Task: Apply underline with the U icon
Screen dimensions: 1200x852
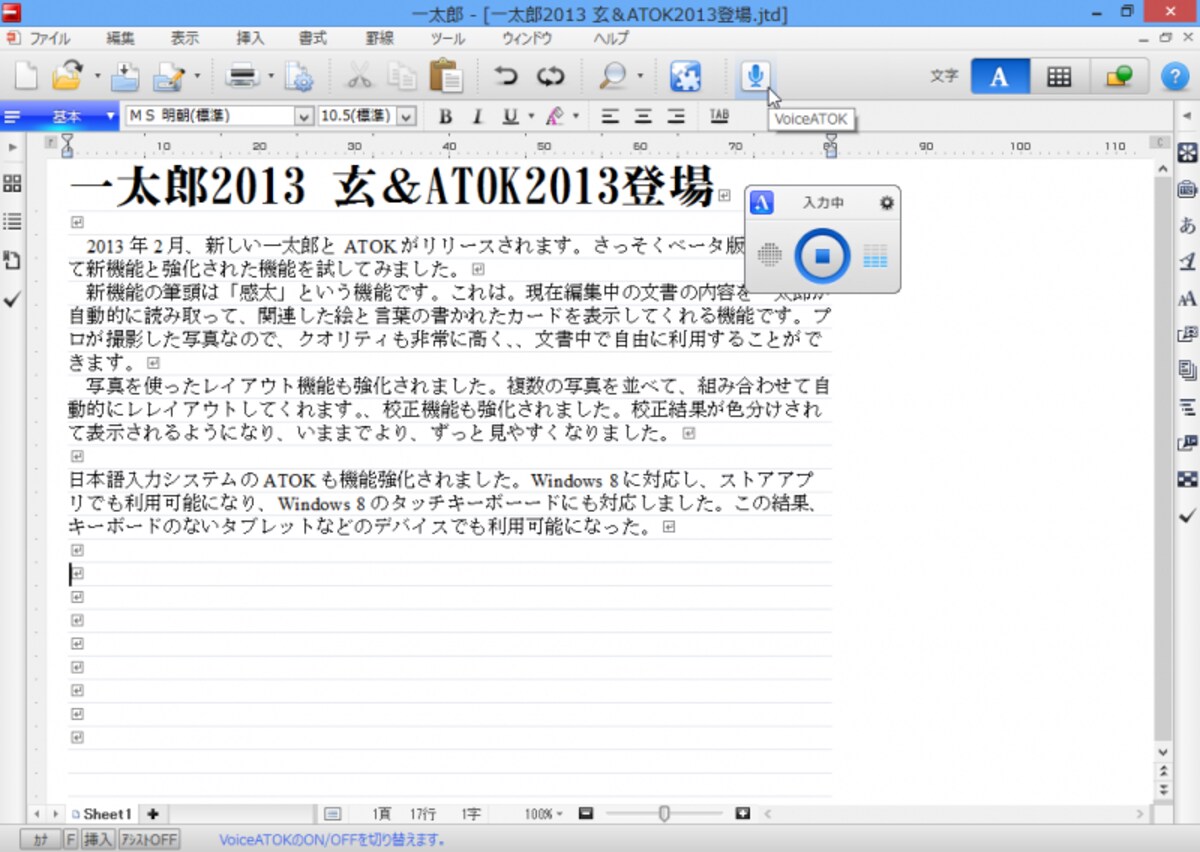Action: click(x=510, y=116)
